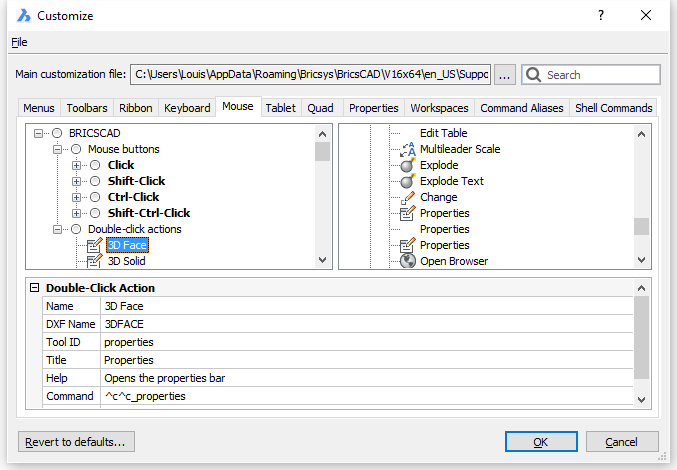Click the 3D Face properties icon
677x470 pixels.
(95, 245)
